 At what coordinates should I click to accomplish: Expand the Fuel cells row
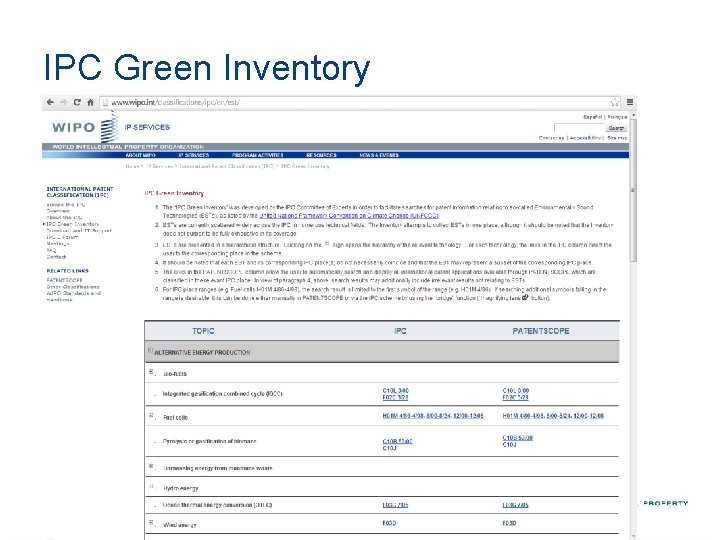pyautogui.click(x=151, y=416)
